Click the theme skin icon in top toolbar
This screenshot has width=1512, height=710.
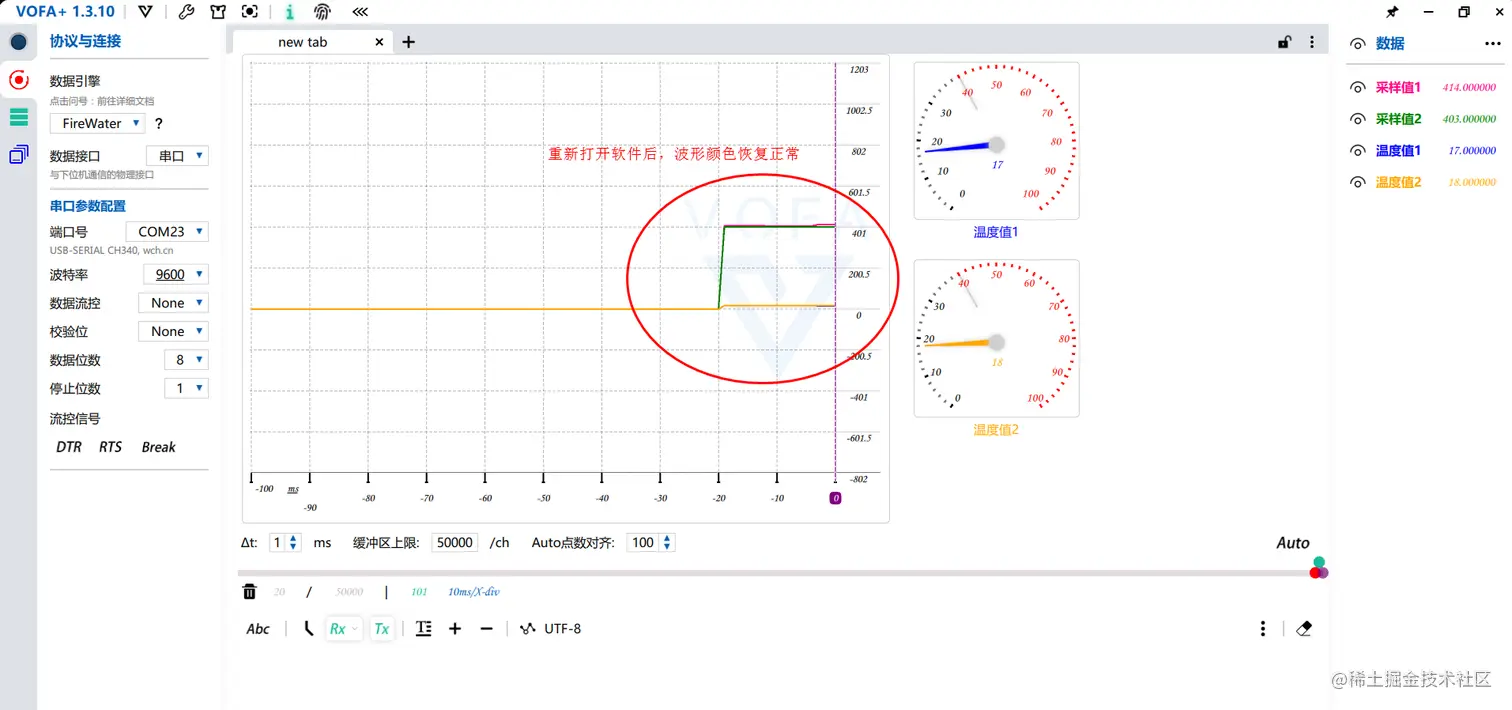click(x=217, y=11)
